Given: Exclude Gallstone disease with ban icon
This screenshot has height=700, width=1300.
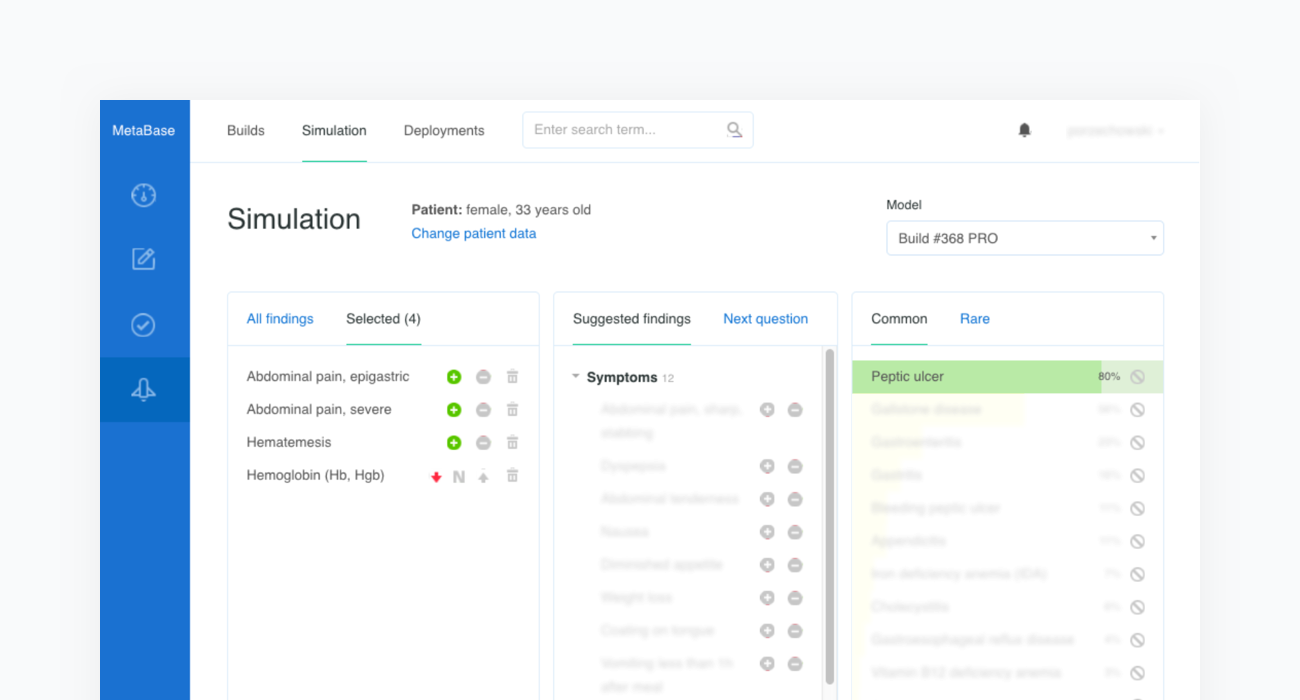Looking at the screenshot, I should 1137,410.
